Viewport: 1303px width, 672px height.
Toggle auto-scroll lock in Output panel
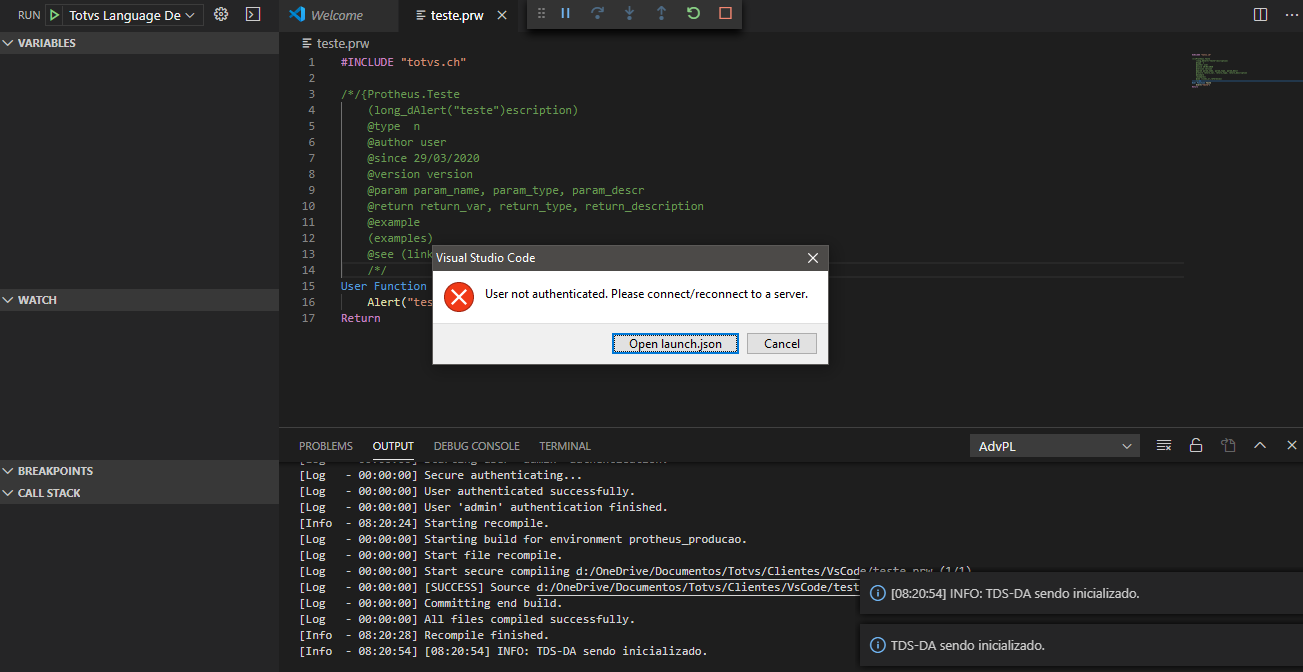click(x=1196, y=445)
